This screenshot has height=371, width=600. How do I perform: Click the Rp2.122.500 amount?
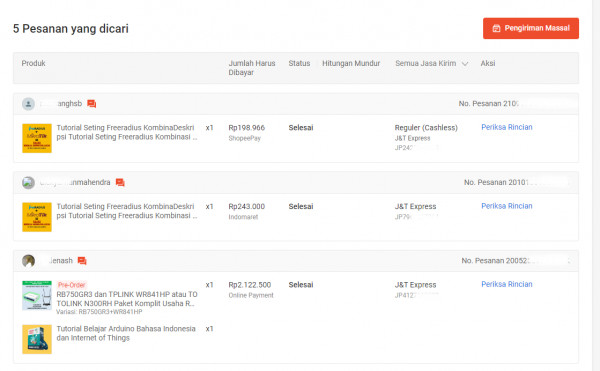(249, 285)
